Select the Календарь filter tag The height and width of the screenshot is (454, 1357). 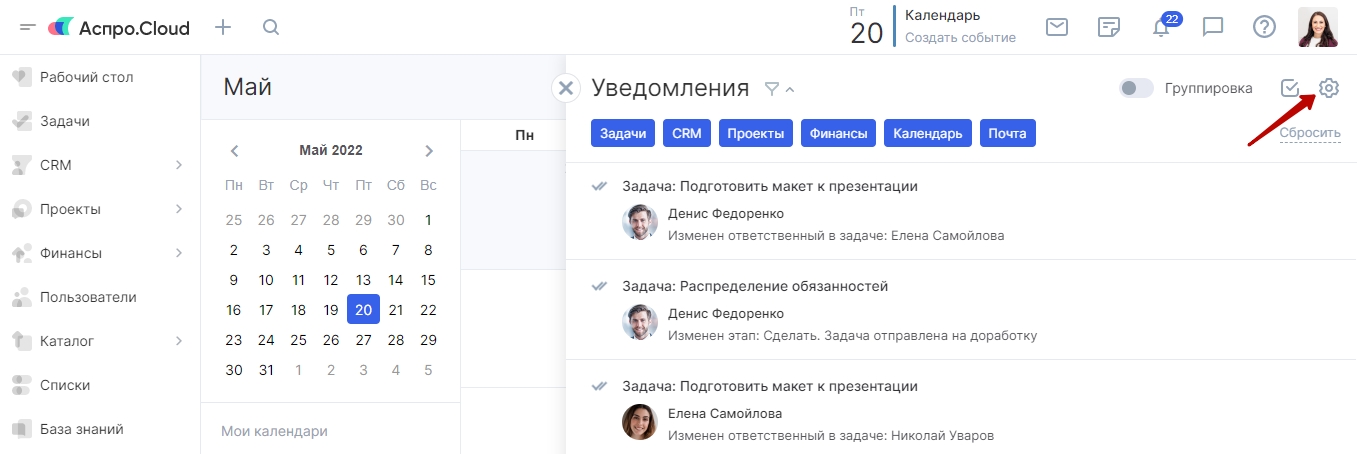click(x=928, y=133)
